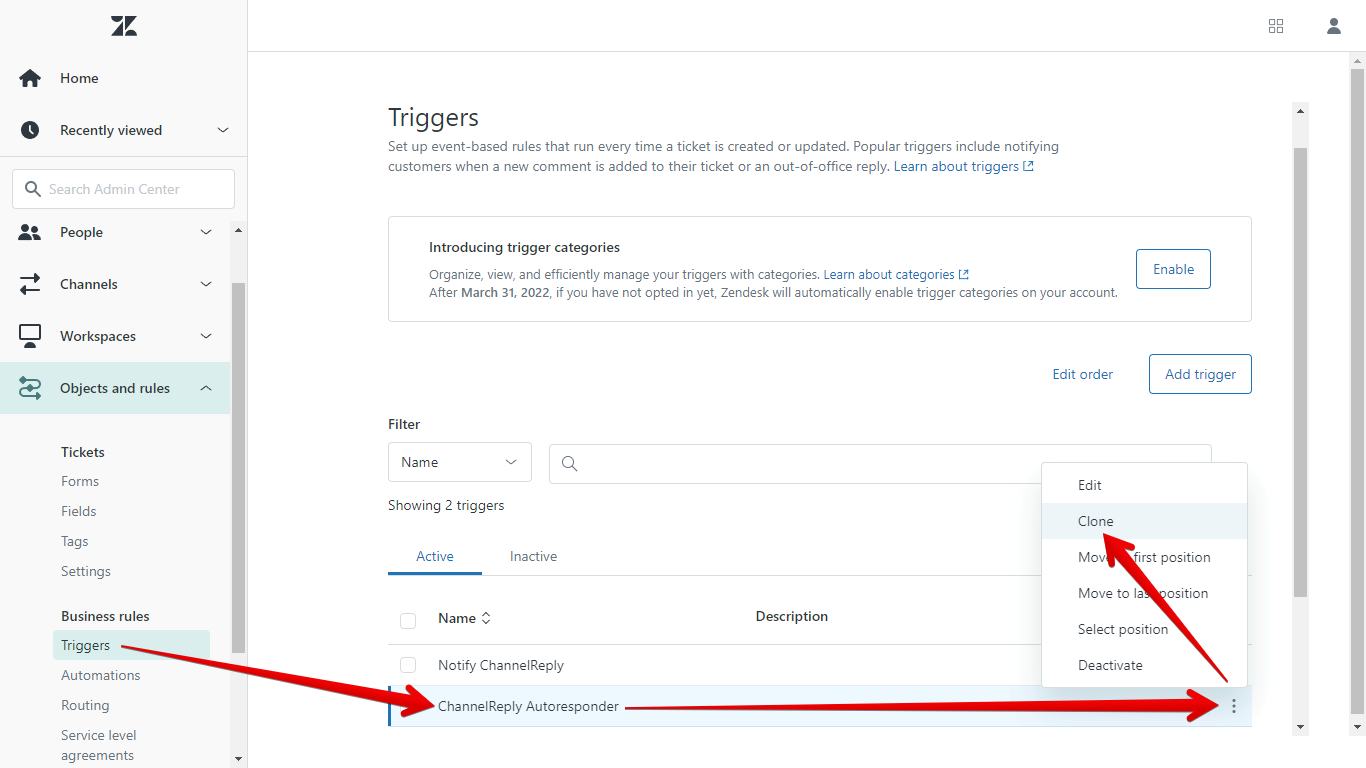Open the ChannelReply Autoresponder trigger
Image resolution: width=1366 pixels, height=768 pixels.
coord(528,706)
